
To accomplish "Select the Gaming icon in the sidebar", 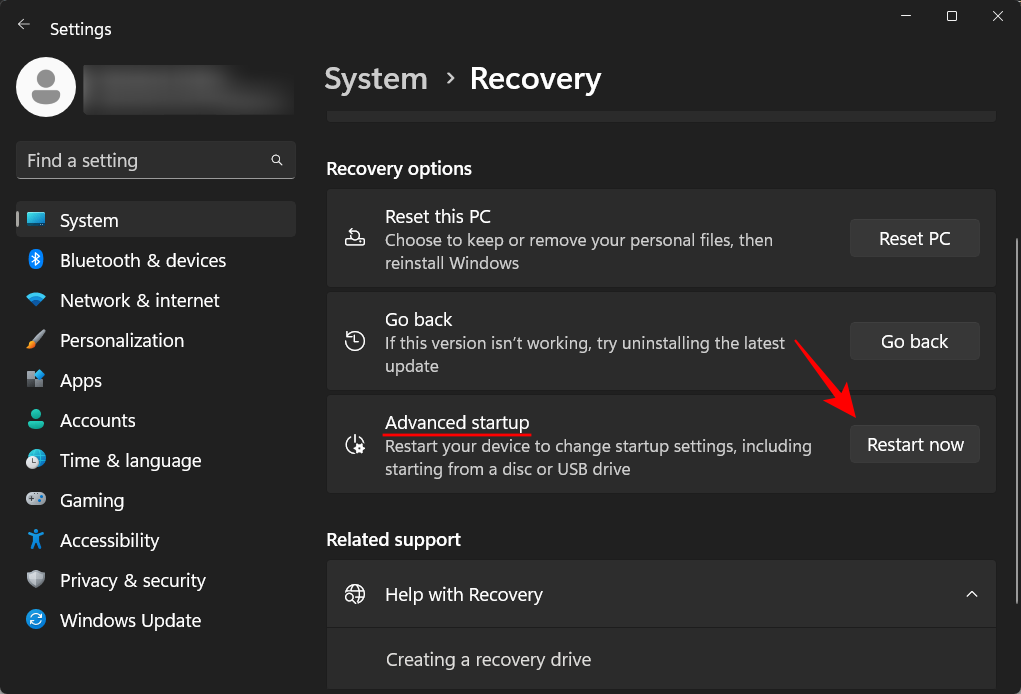I will 35,500.
